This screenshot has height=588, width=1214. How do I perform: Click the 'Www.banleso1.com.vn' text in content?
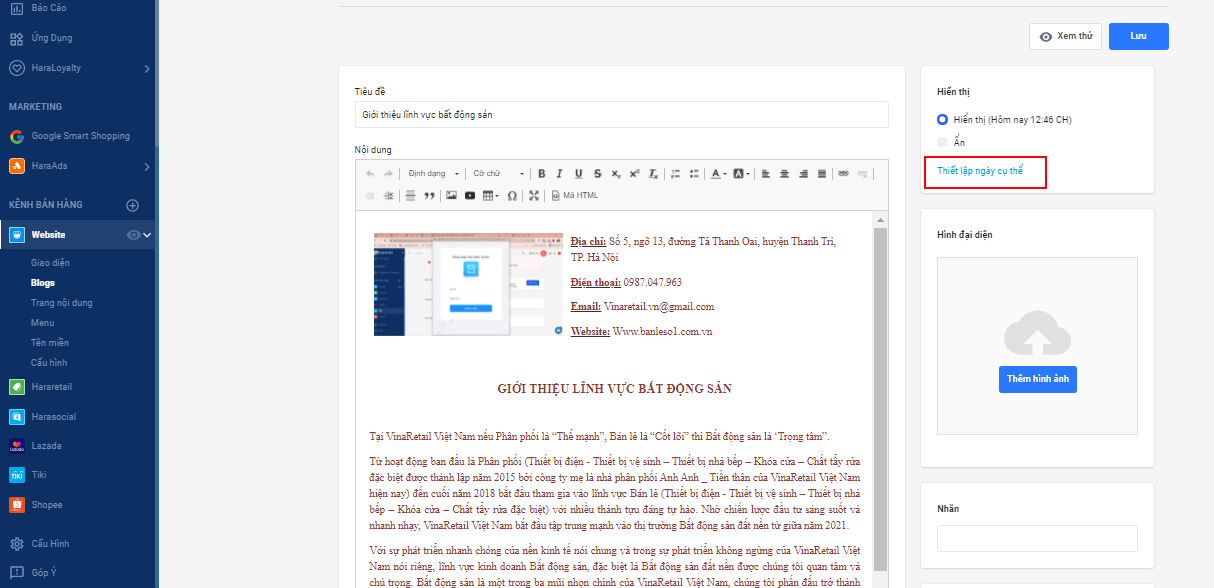pyautogui.click(x=662, y=331)
